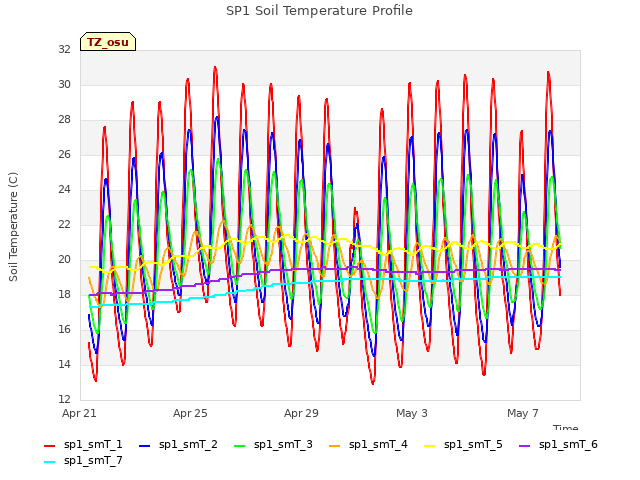Click the chart title SP1 Soil Temperature Profile
Screen dimensions: 640x480
[x=319, y=11]
